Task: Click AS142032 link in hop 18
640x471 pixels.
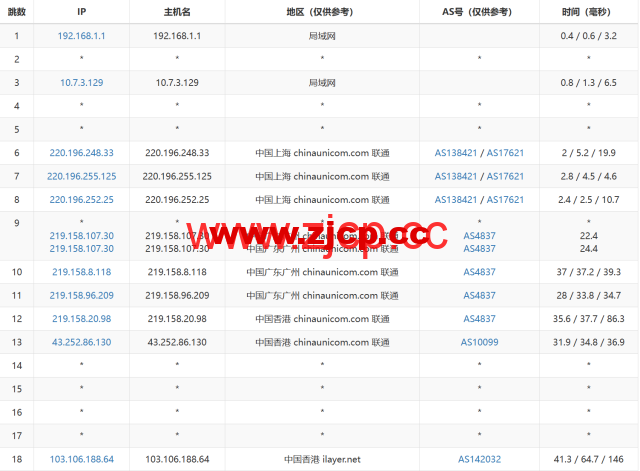Action: [x=480, y=460]
